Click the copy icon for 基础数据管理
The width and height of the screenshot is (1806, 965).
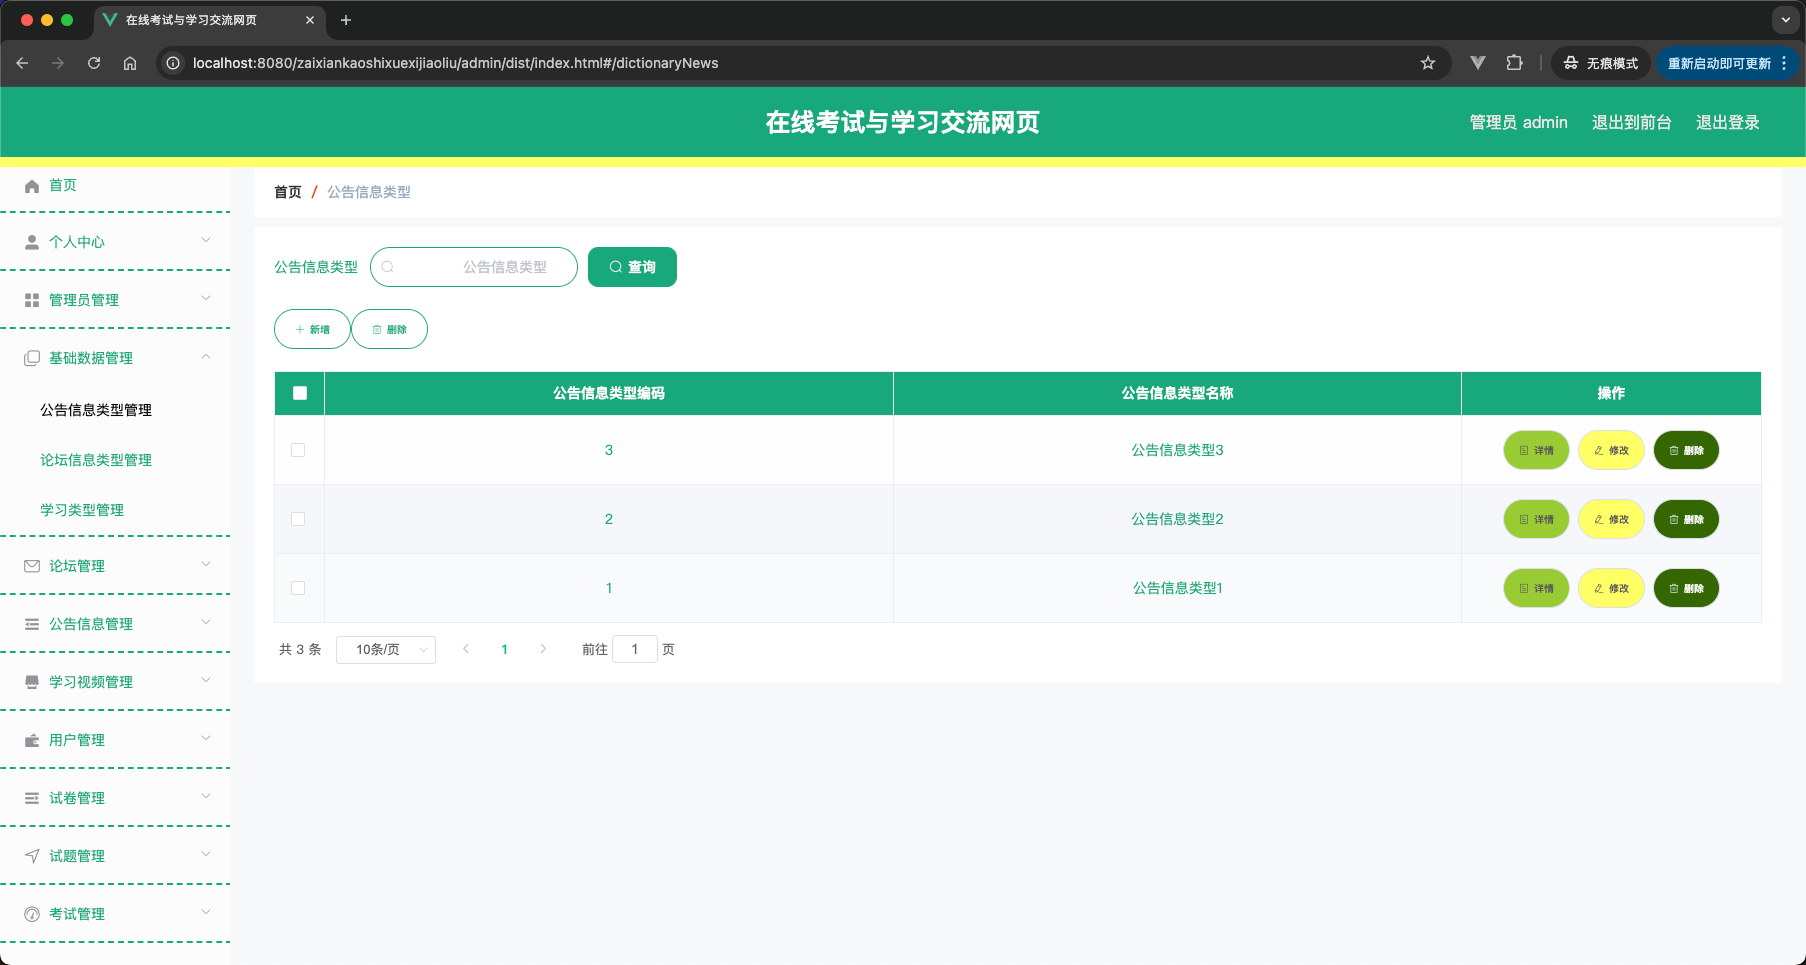32,358
